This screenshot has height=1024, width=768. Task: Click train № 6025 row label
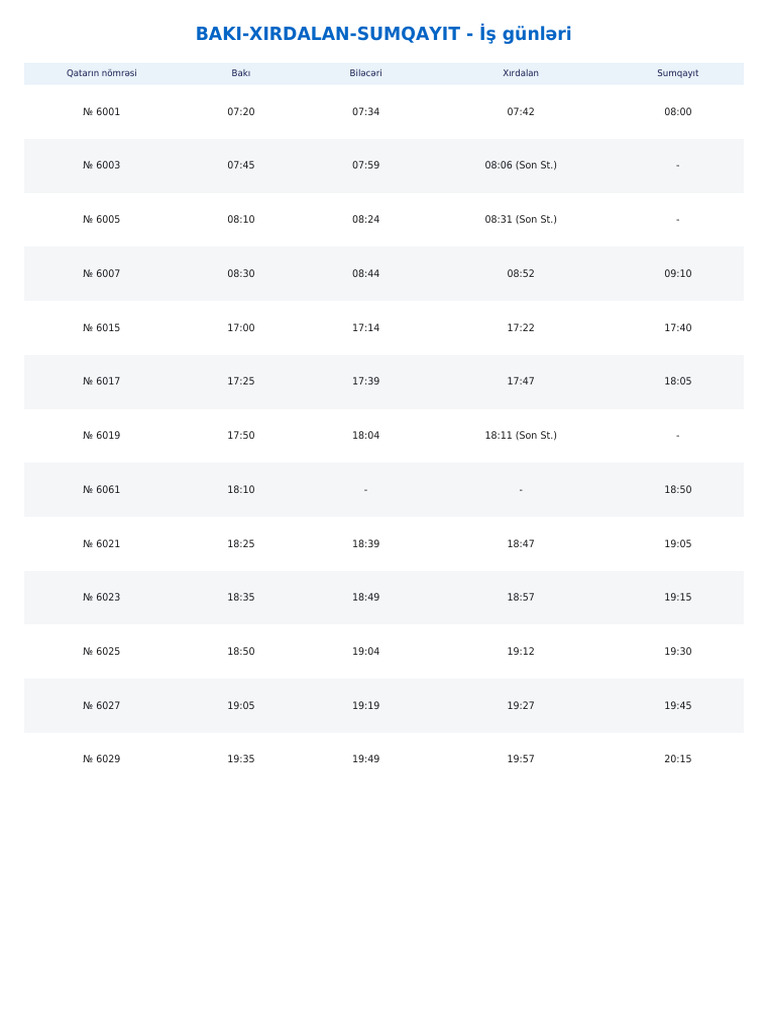(101, 652)
